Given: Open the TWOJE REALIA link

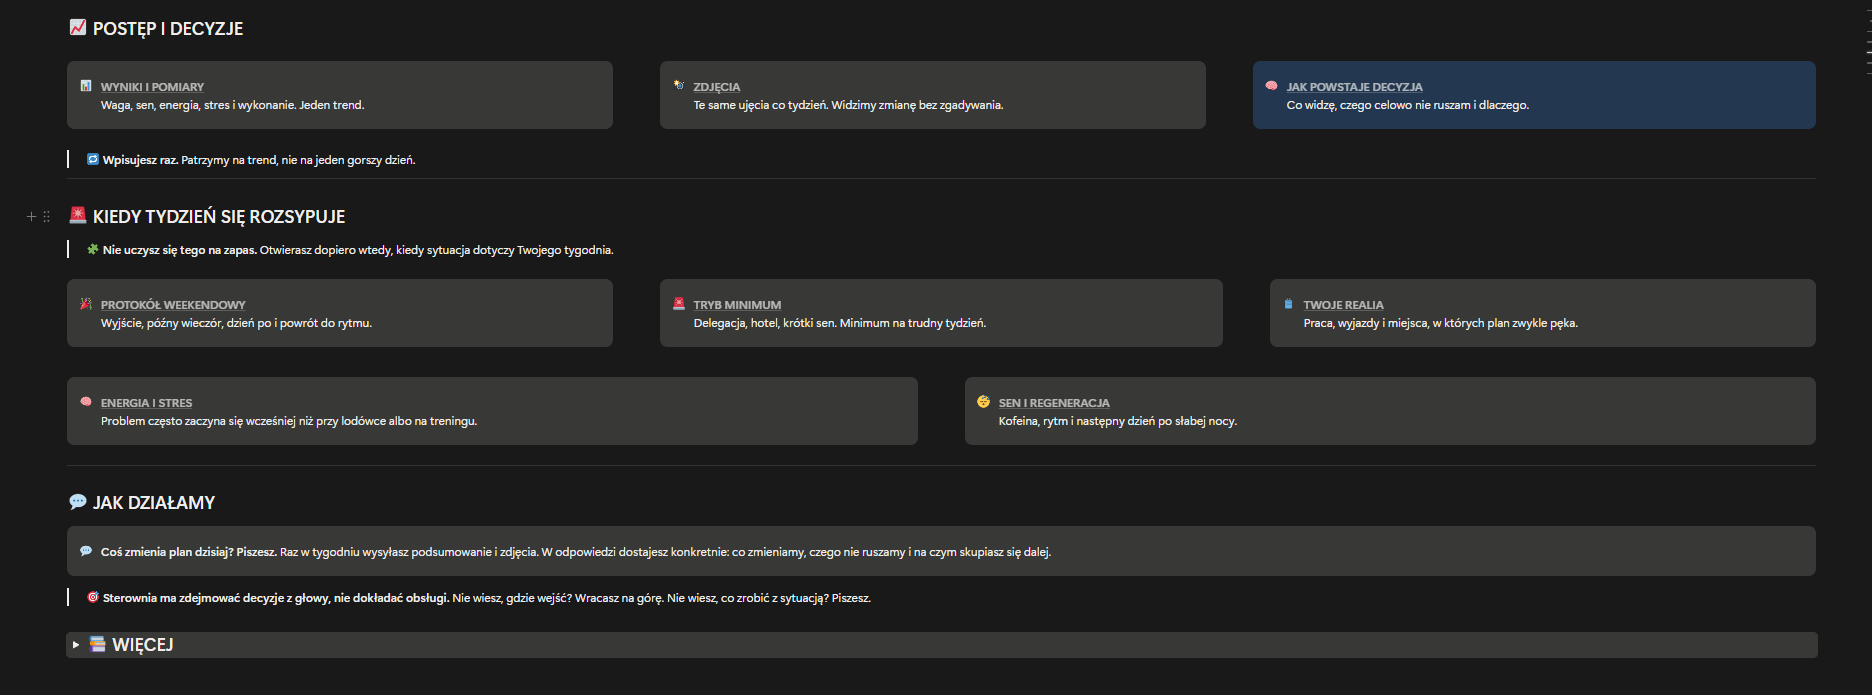Looking at the screenshot, I should [x=1343, y=305].
